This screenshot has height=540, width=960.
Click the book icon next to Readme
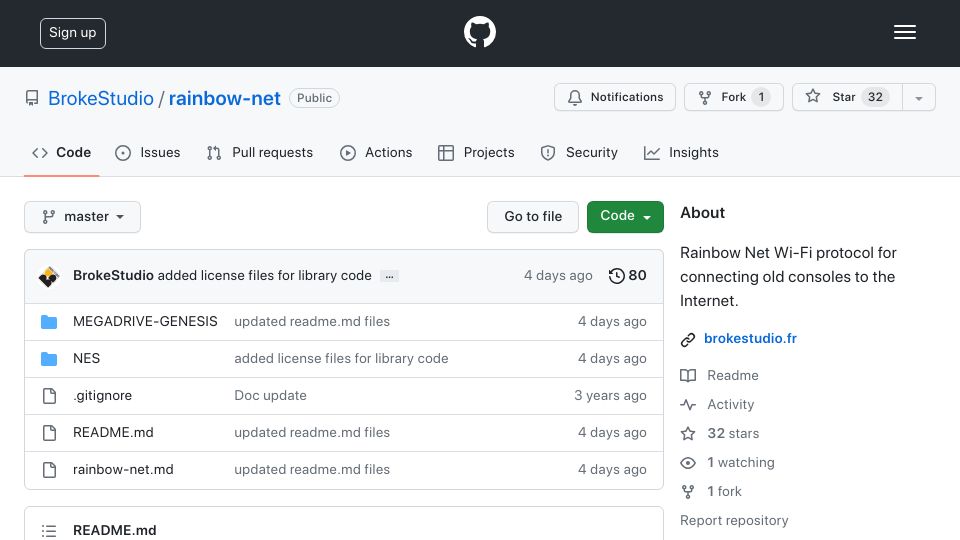pyautogui.click(x=688, y=375)
